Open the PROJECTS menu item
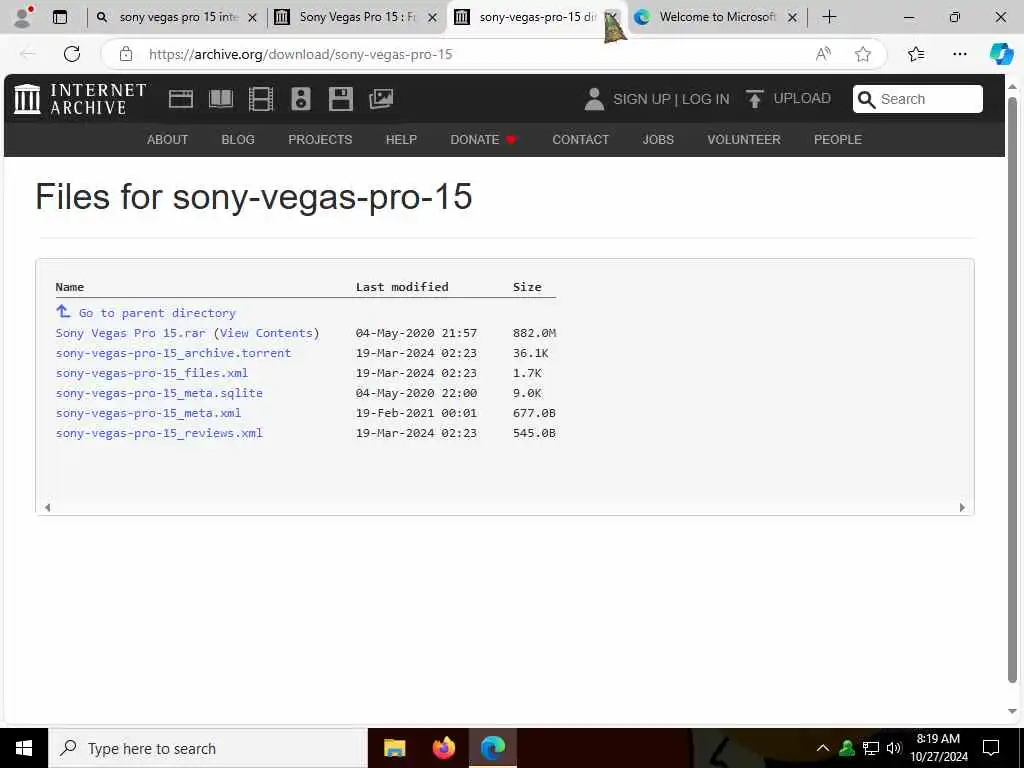 click(x=320, y=140)
